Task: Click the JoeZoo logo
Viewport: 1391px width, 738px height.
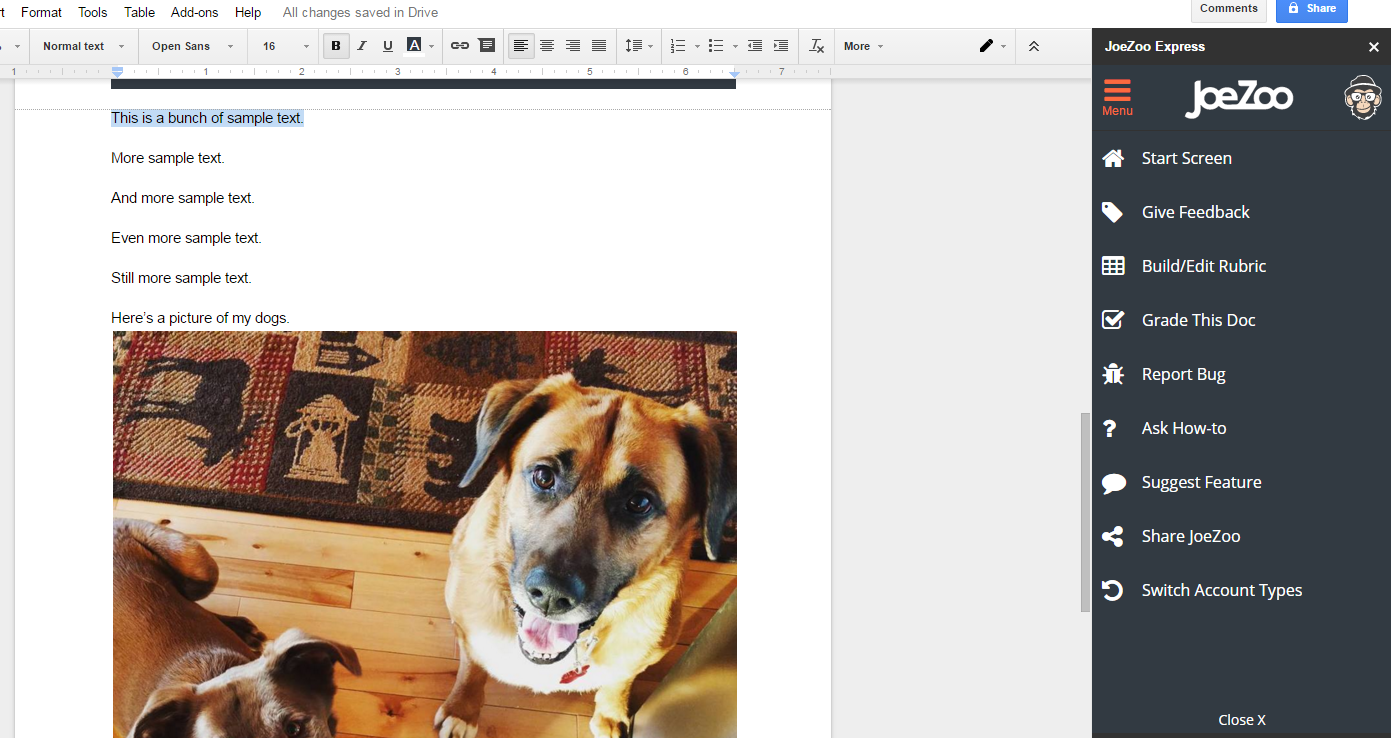Action: coord(1239,98)
